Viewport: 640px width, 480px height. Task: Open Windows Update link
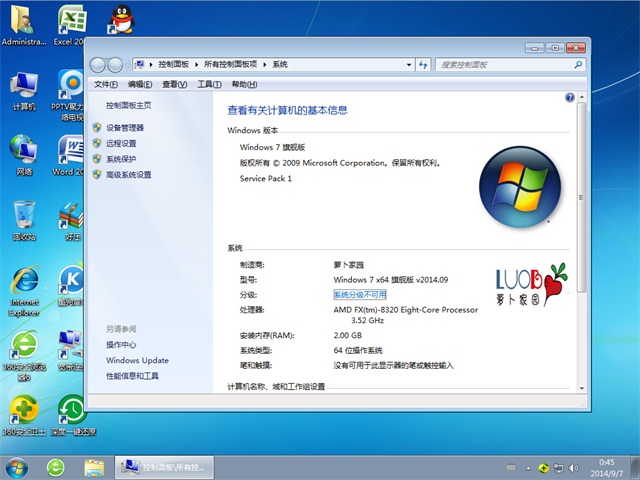(137, 360)
